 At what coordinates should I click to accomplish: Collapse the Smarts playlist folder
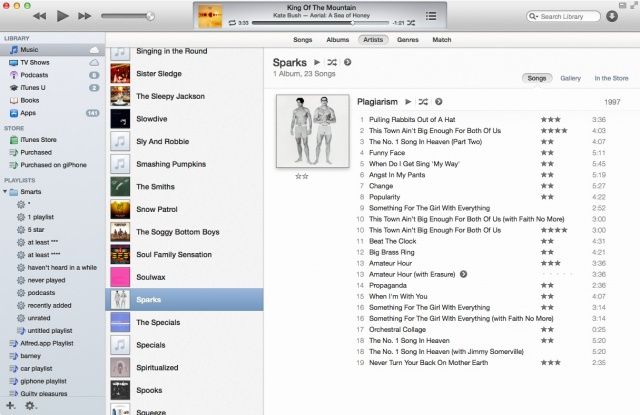coord(7,190)
